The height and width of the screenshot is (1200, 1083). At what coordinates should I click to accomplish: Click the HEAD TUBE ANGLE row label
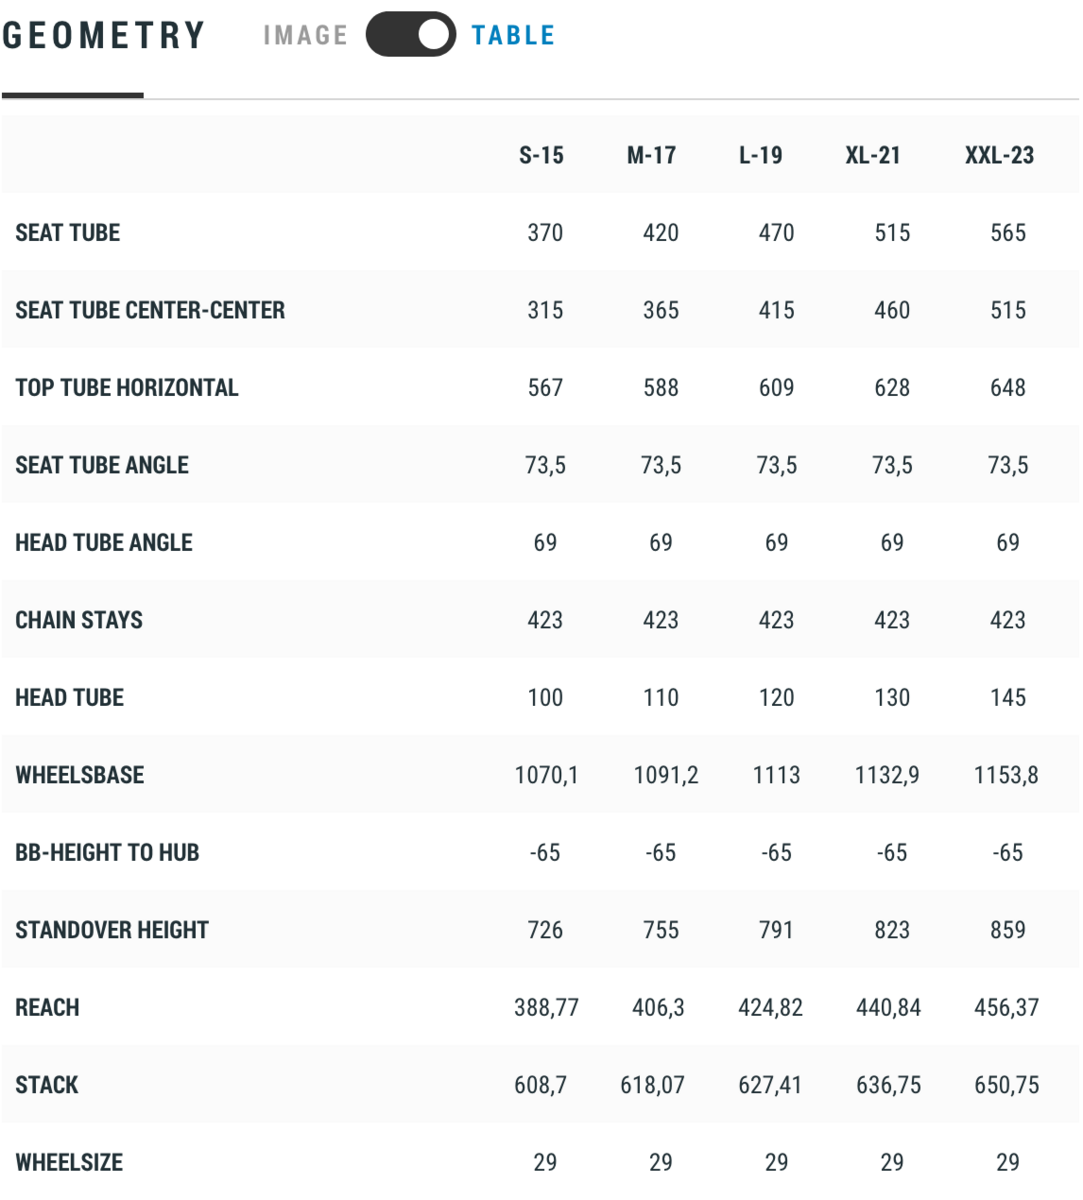(104, 543)
